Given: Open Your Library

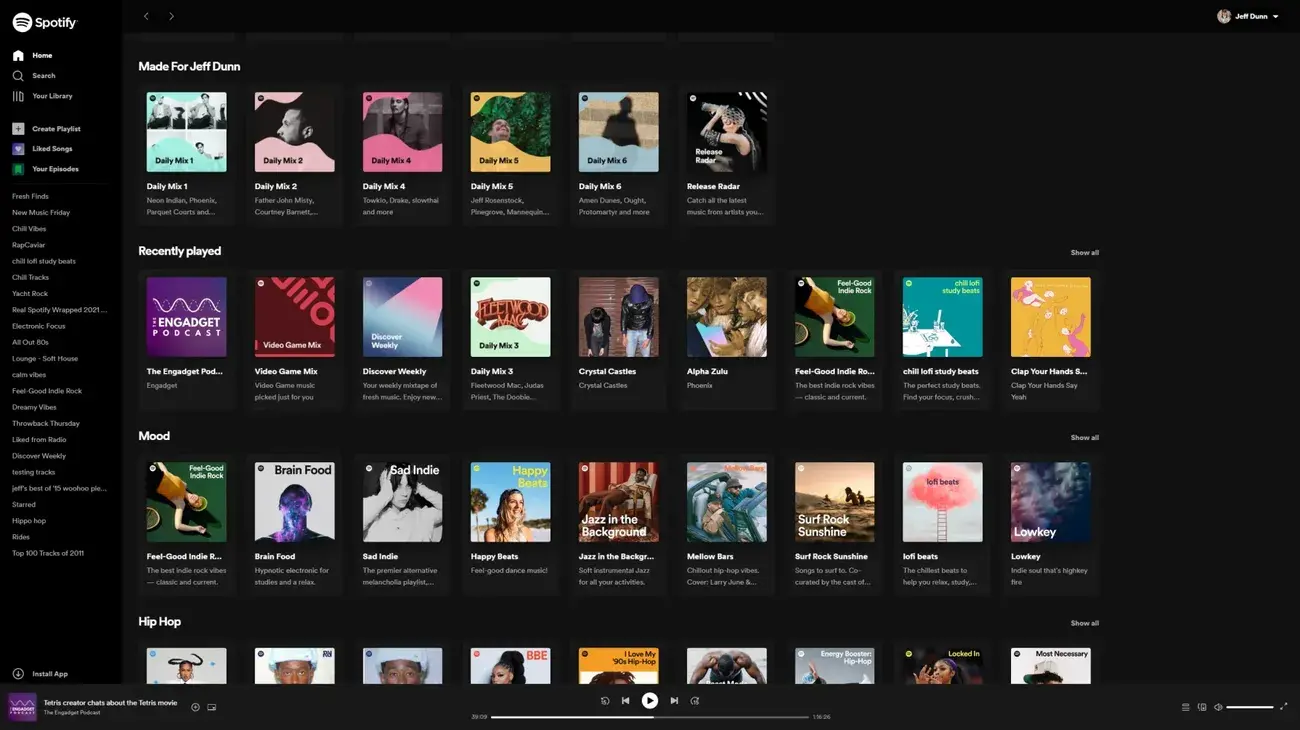Looking at the screenshot, I should (x=47, y=95).
